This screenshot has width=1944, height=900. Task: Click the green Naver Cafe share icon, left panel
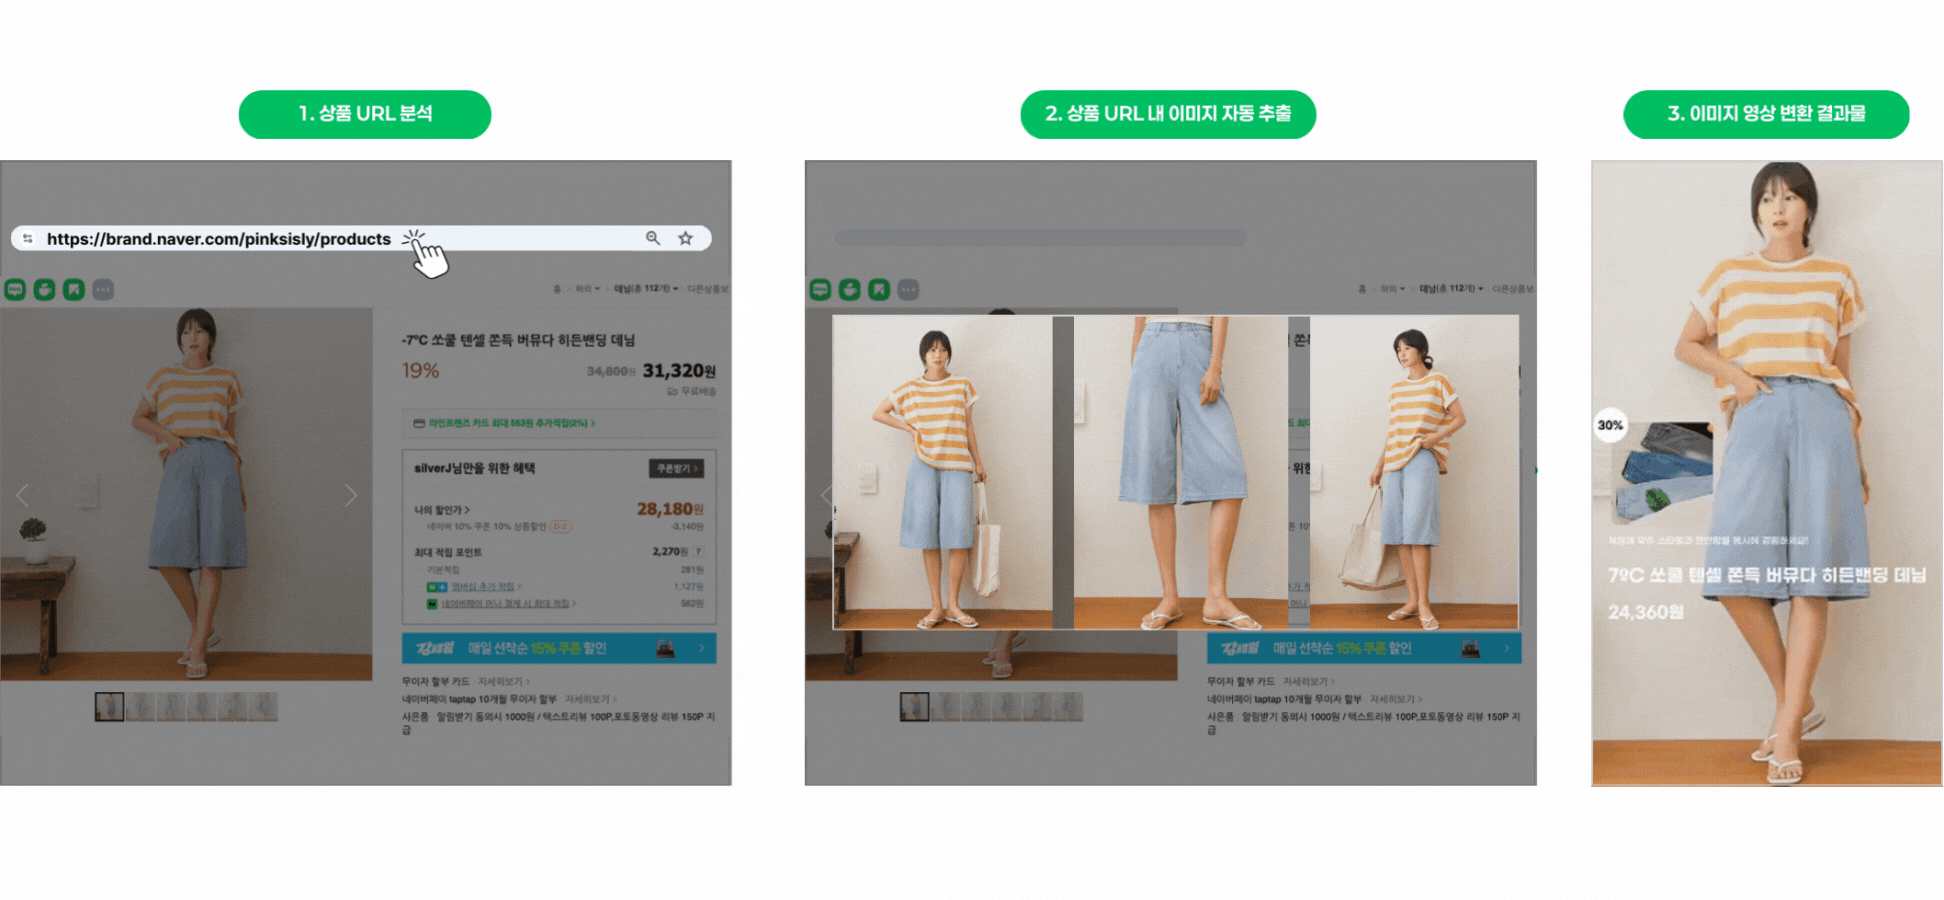pos(44,290)
